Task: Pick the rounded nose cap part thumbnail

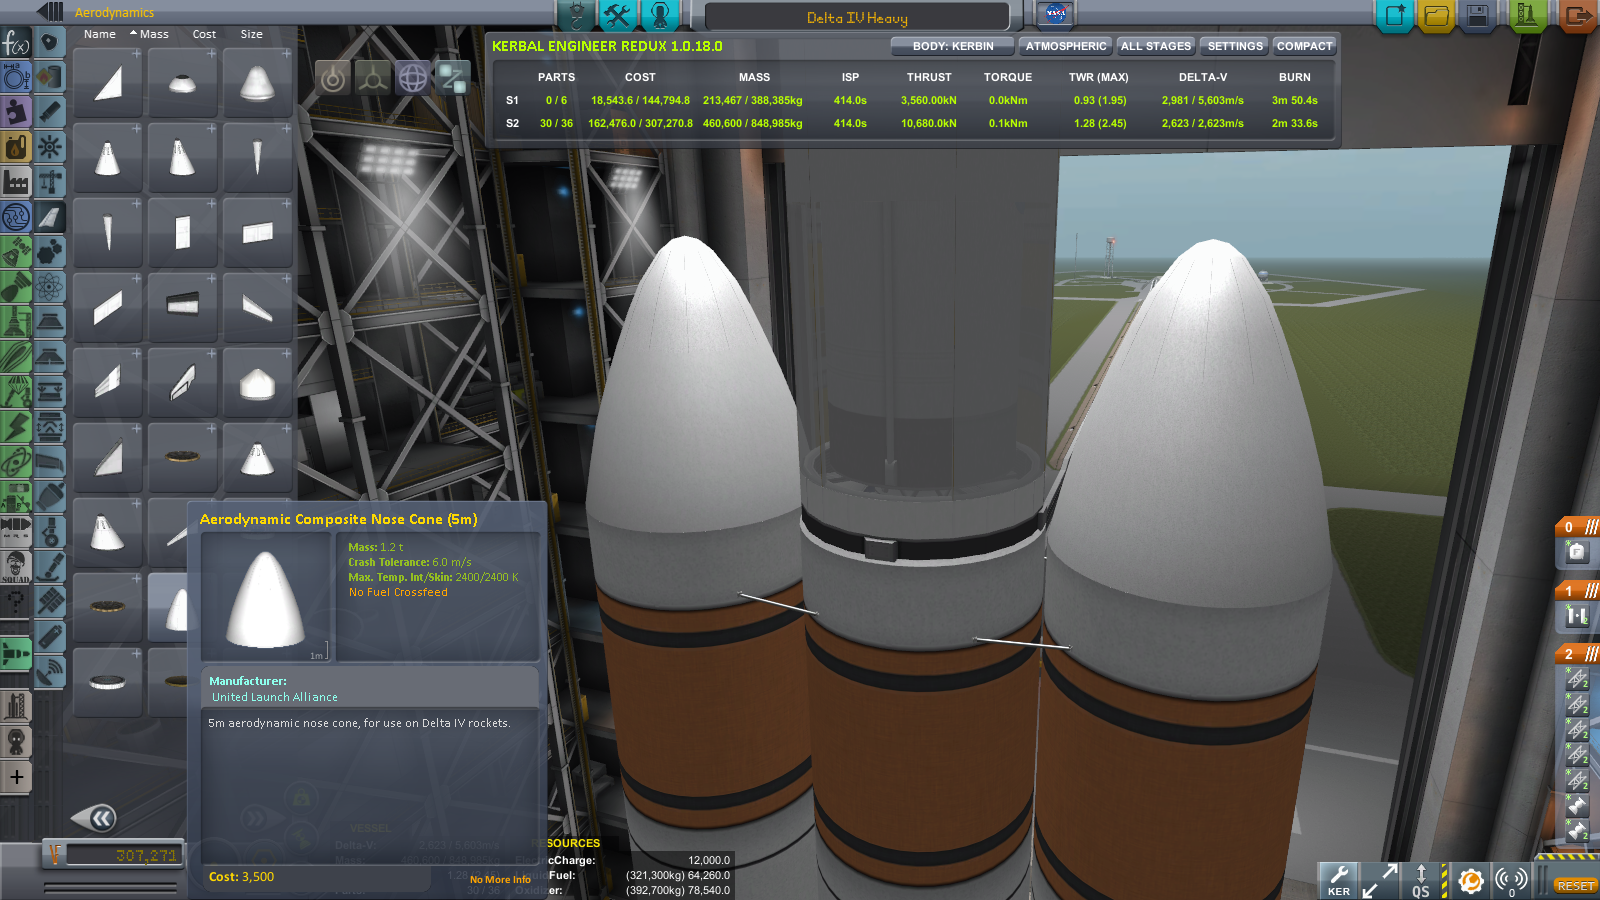Action: 183,84
